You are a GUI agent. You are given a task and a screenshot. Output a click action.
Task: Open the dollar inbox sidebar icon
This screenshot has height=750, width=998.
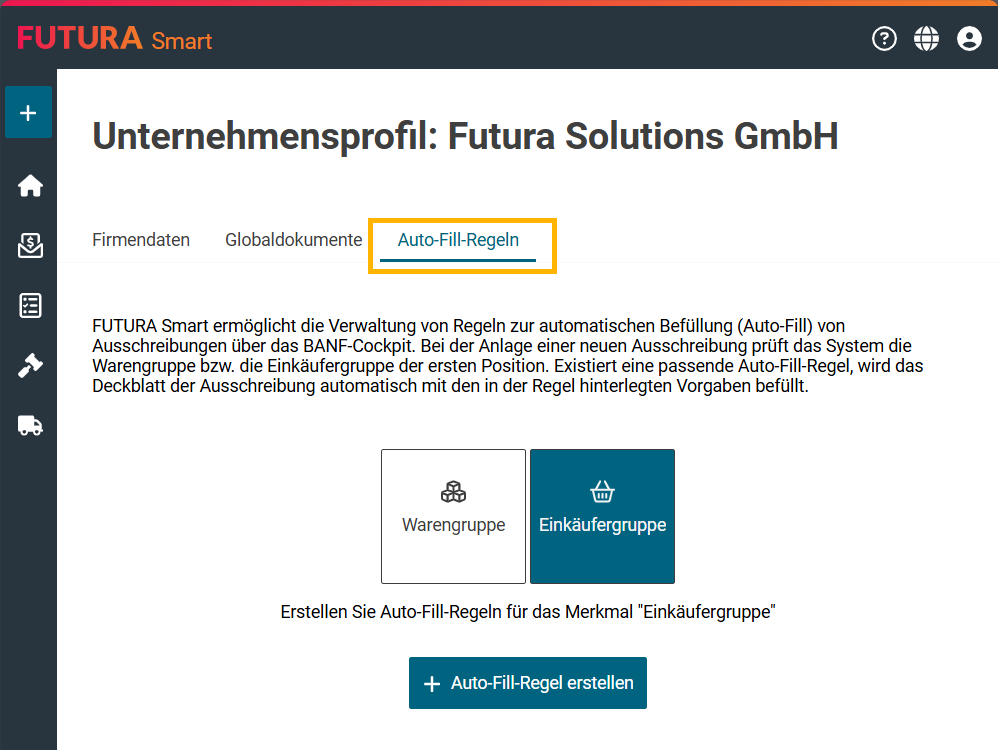30,245
